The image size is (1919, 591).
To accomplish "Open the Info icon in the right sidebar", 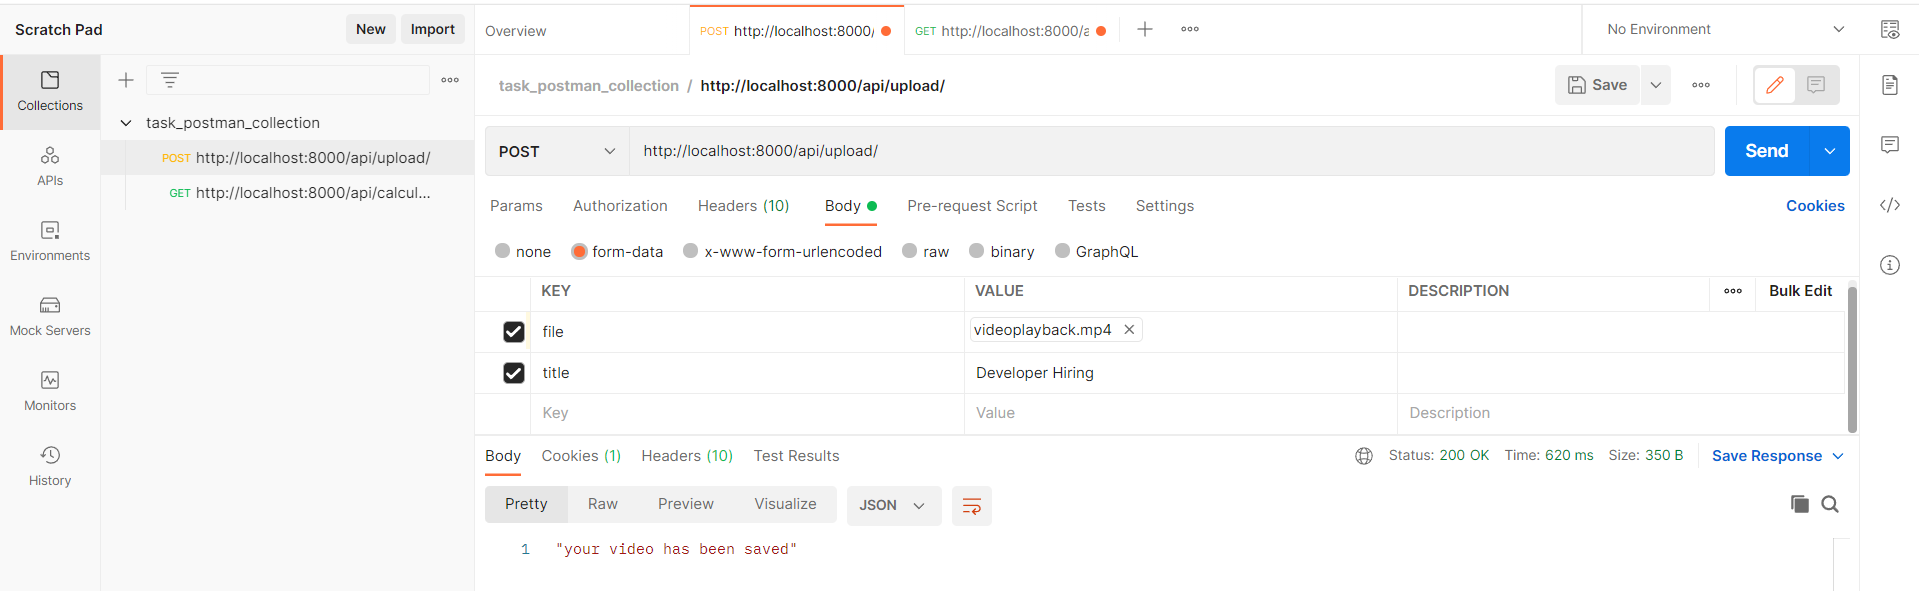I will point(1890,265).
